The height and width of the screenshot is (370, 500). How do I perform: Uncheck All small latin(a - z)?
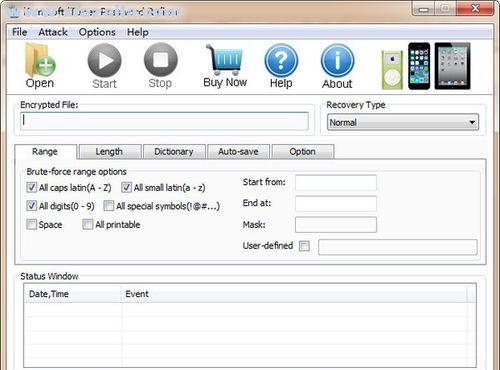coord(126,187)
